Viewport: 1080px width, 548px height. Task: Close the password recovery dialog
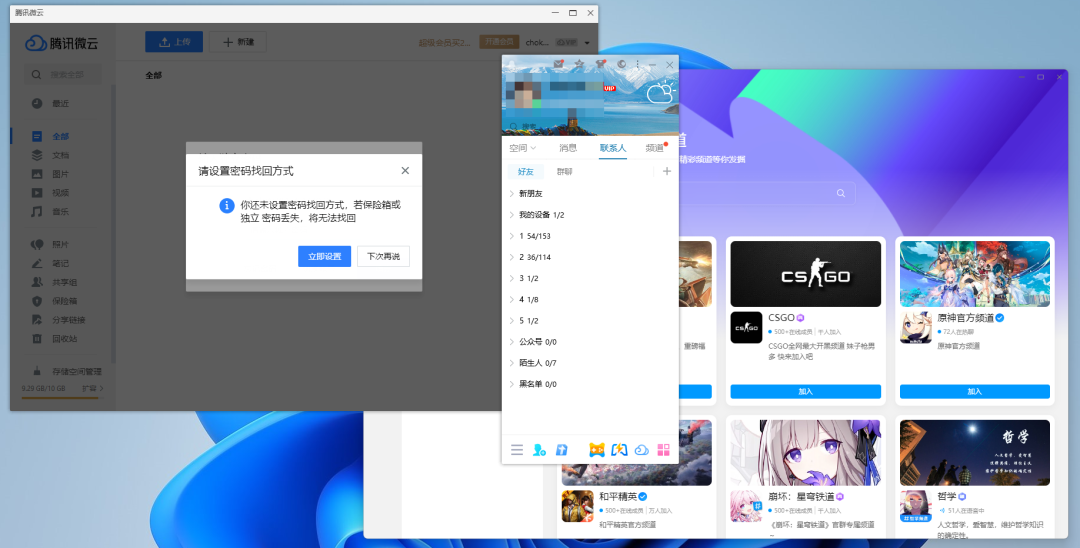pyautogui.click(x=405, y=170)
